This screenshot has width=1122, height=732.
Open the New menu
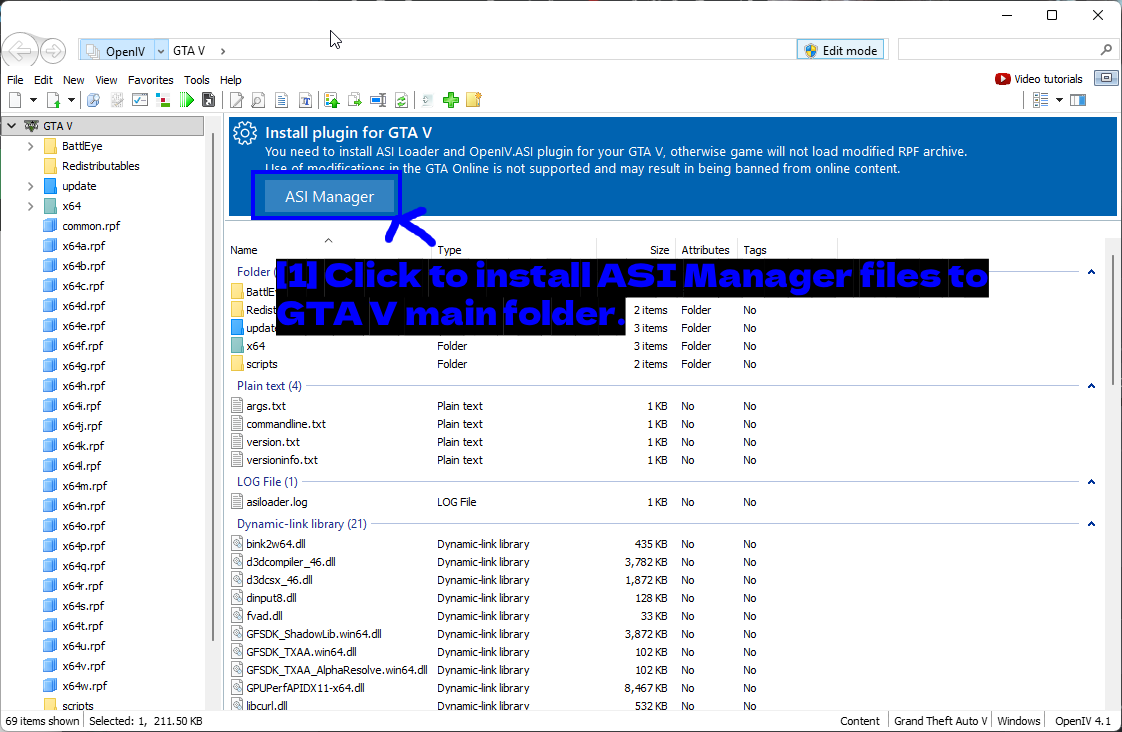(73, 80)
